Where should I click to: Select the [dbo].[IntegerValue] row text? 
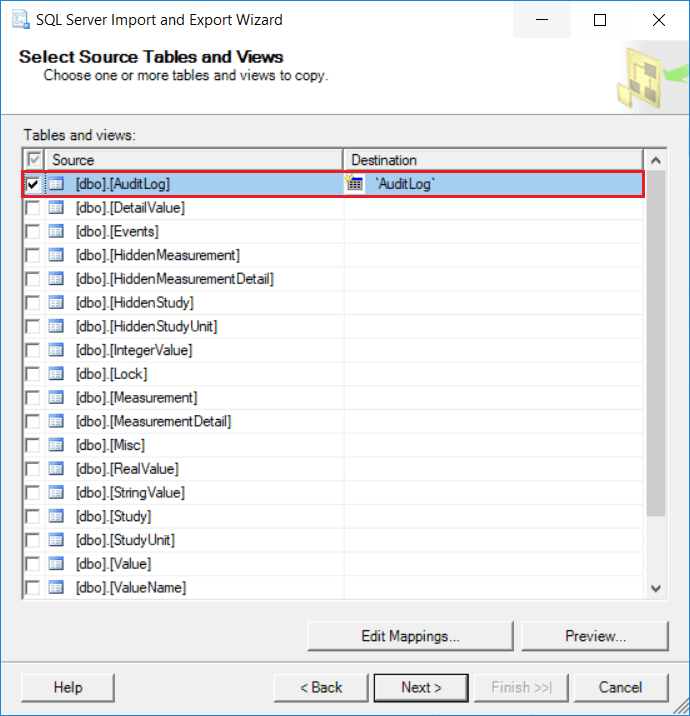click(x=134, y=350)
